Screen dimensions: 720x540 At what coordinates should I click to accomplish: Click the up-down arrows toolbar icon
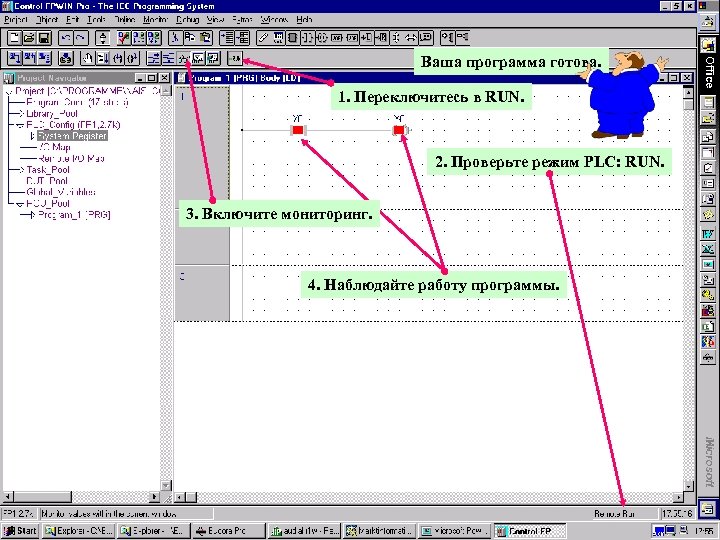coord(103,38)
